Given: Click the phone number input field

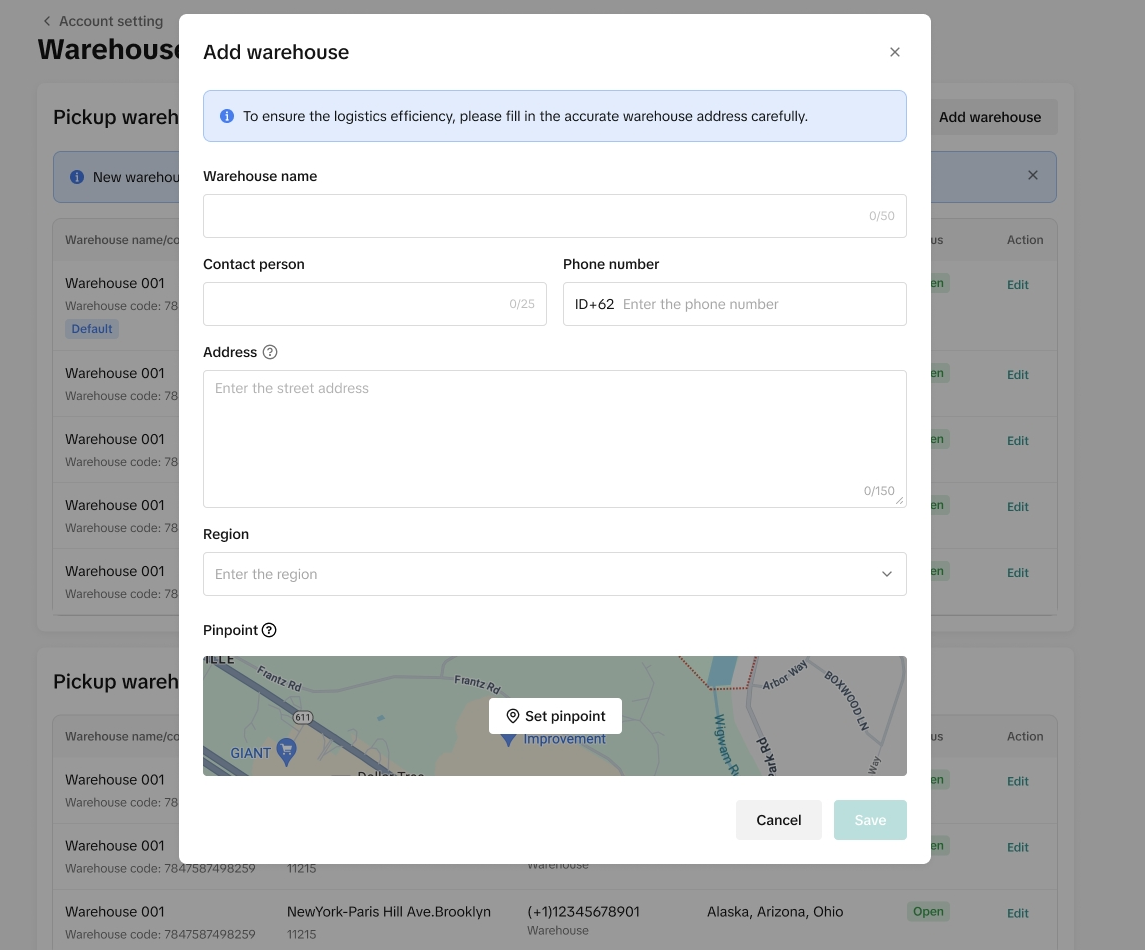Looking at the screenshot, I should (758, 304).
